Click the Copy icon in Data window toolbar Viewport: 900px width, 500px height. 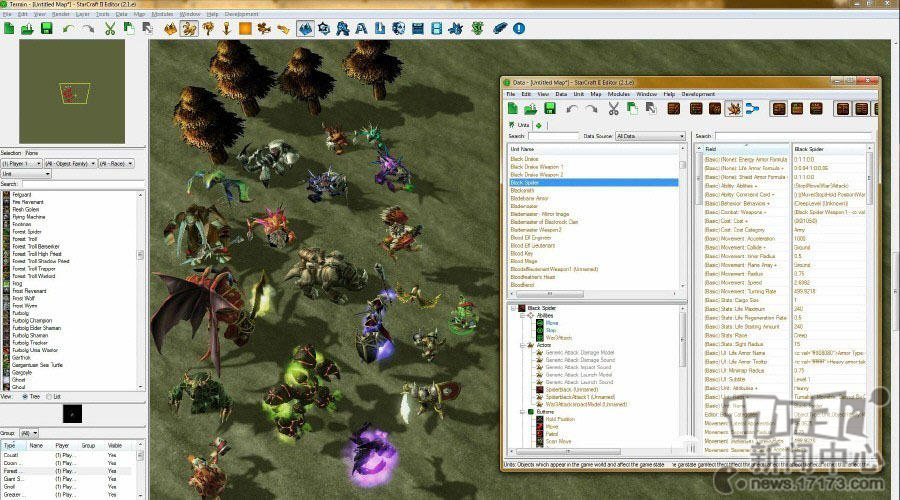coord(633,108)
